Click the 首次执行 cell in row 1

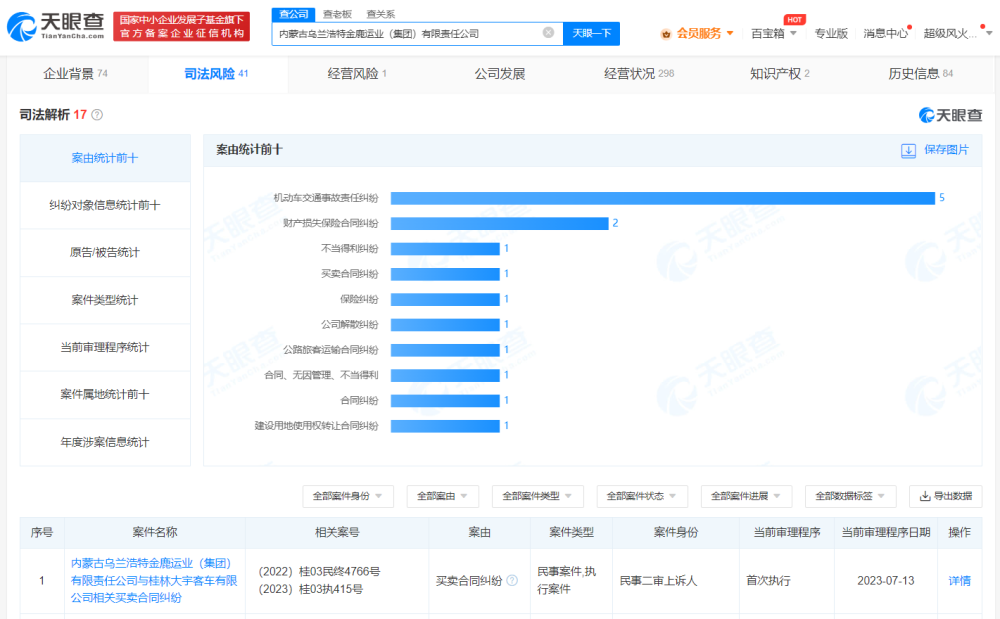click(x=768, y=581)
